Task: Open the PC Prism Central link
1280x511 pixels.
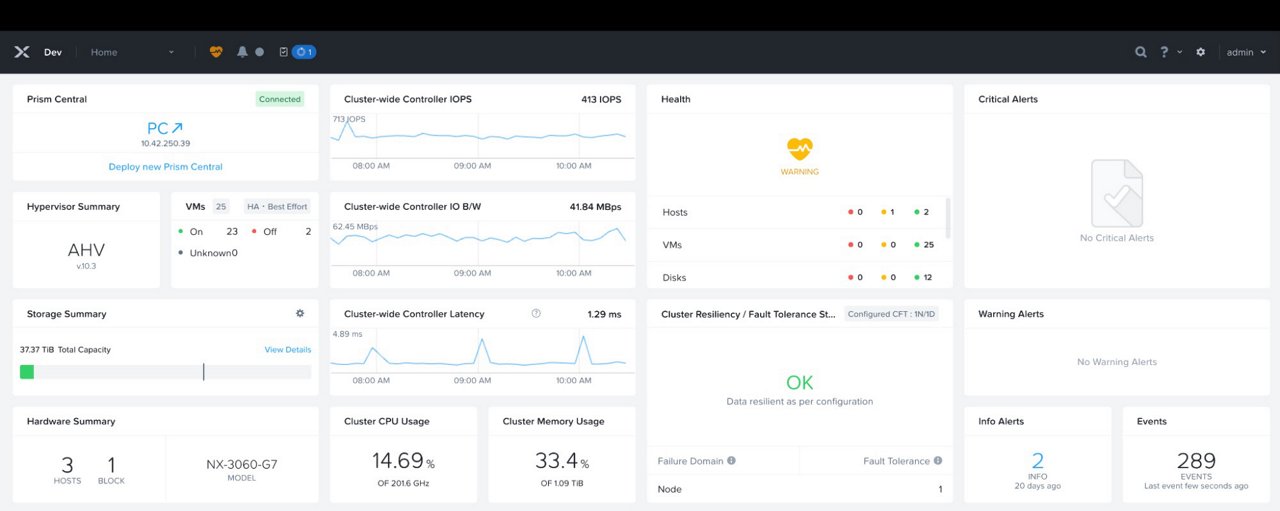Action: point(165,128)
